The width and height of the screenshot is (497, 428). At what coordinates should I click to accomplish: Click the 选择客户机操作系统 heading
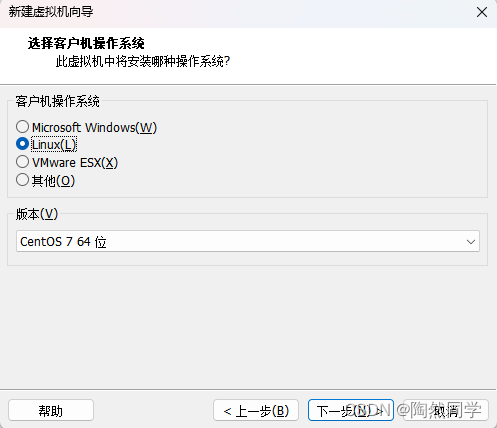coord(86,43)
